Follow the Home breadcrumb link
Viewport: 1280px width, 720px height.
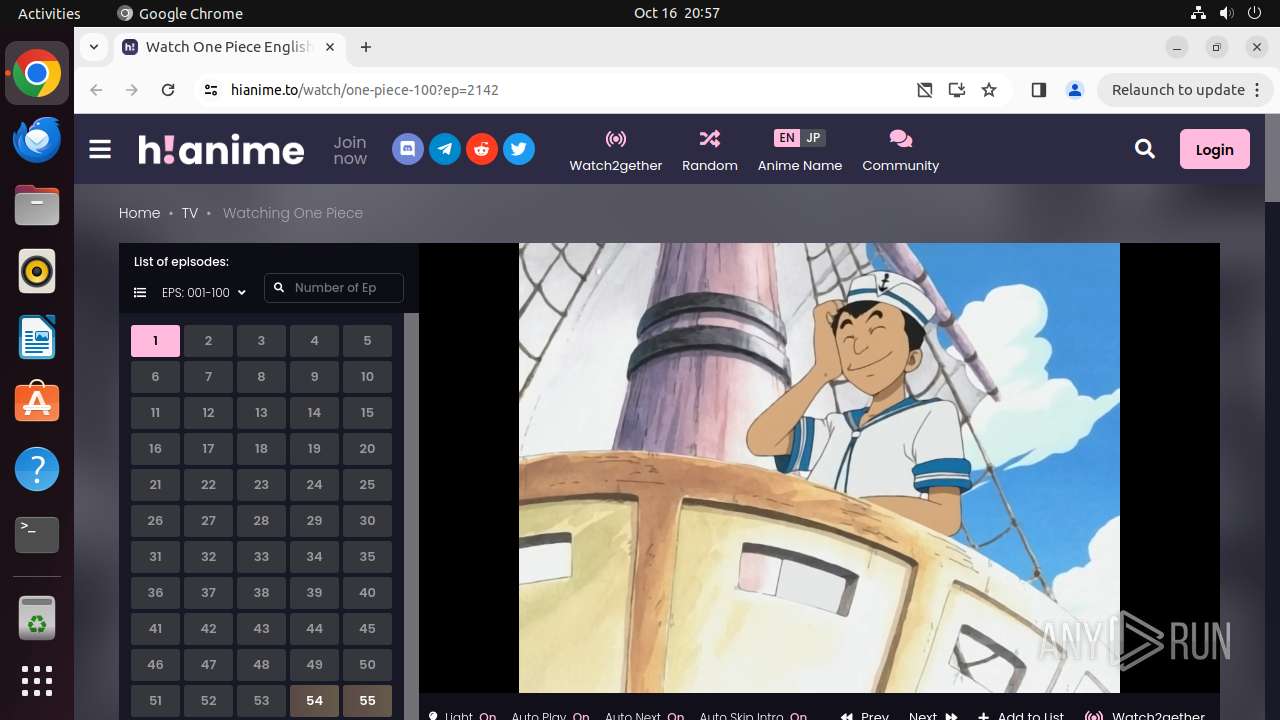(139, 213)
